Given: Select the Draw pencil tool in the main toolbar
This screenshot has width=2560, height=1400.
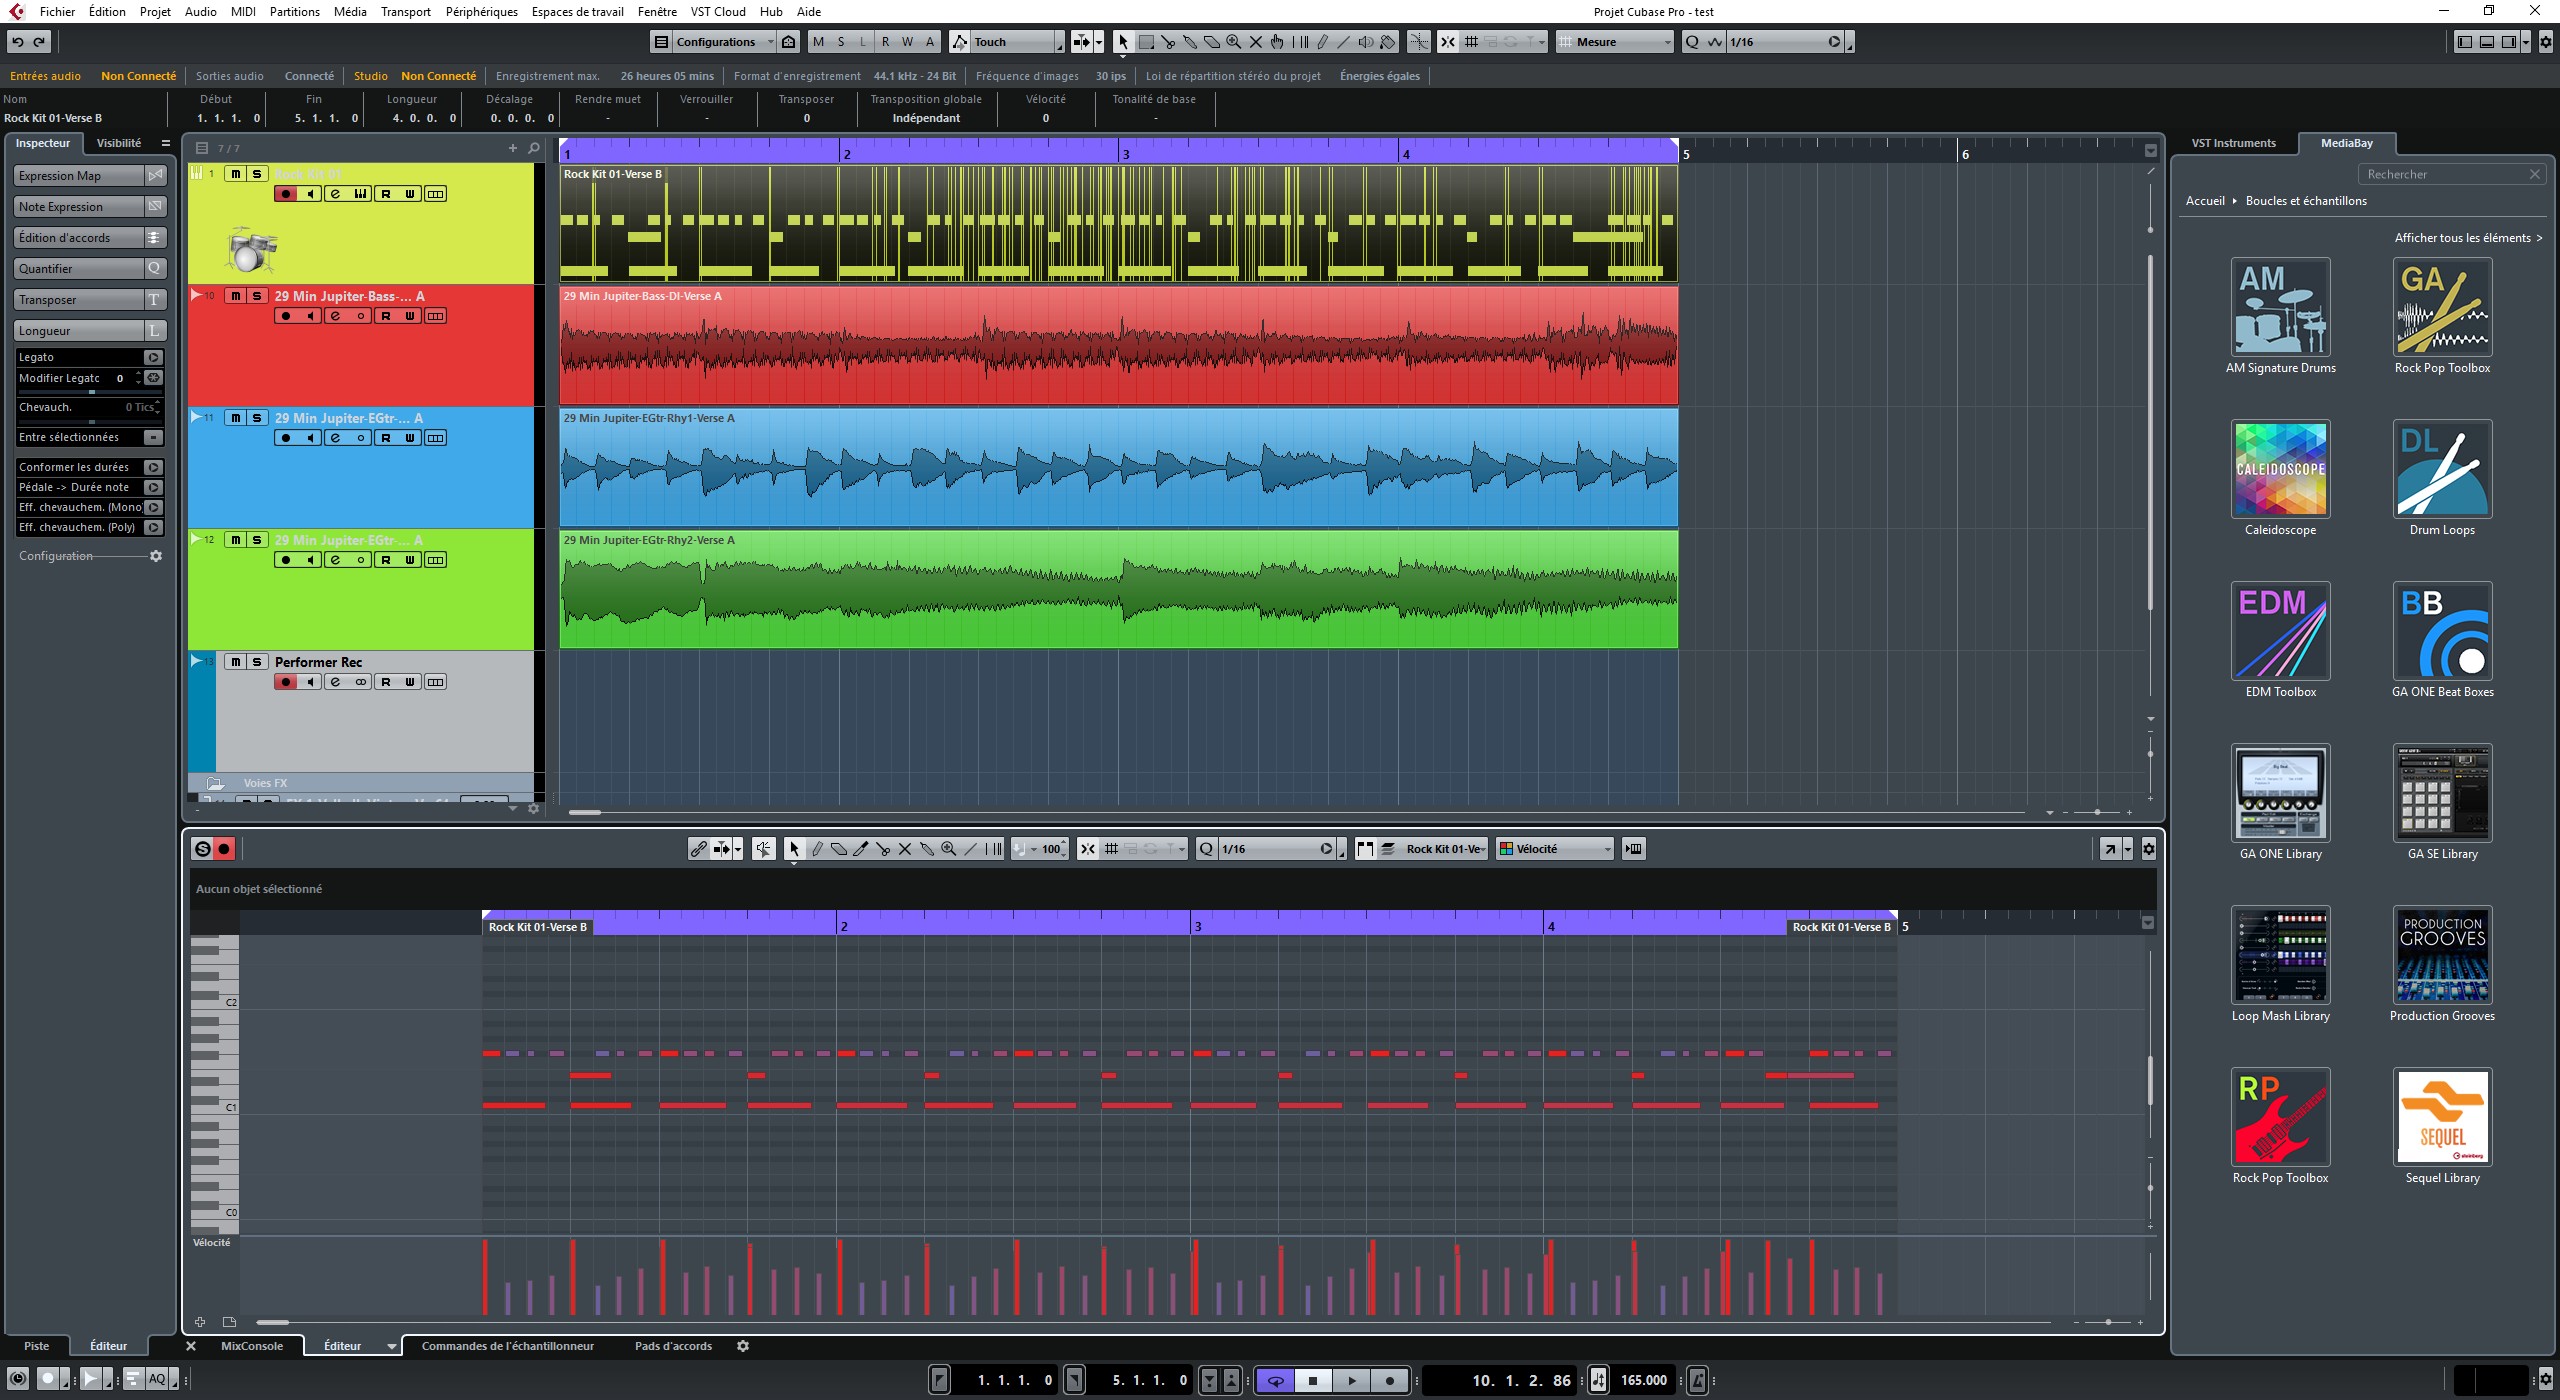Looking at the screenshot, I should point(1322,42).
